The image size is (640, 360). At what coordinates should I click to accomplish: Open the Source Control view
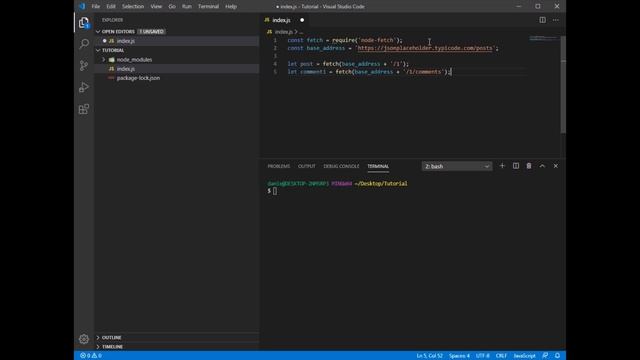[84, 65]
